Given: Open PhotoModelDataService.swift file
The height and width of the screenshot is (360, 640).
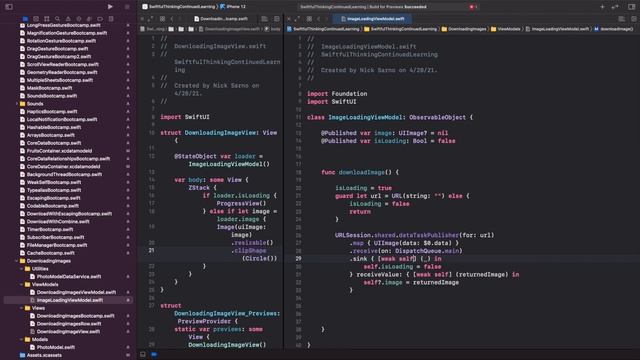Looking at the screenshot, I should pos(65,277).
